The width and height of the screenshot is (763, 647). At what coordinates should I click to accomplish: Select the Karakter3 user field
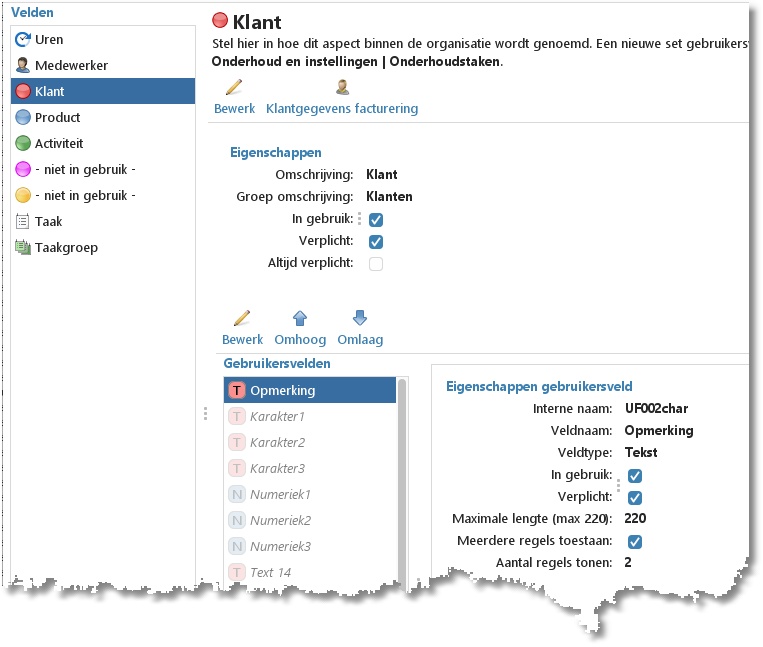[x=310, y=468]
